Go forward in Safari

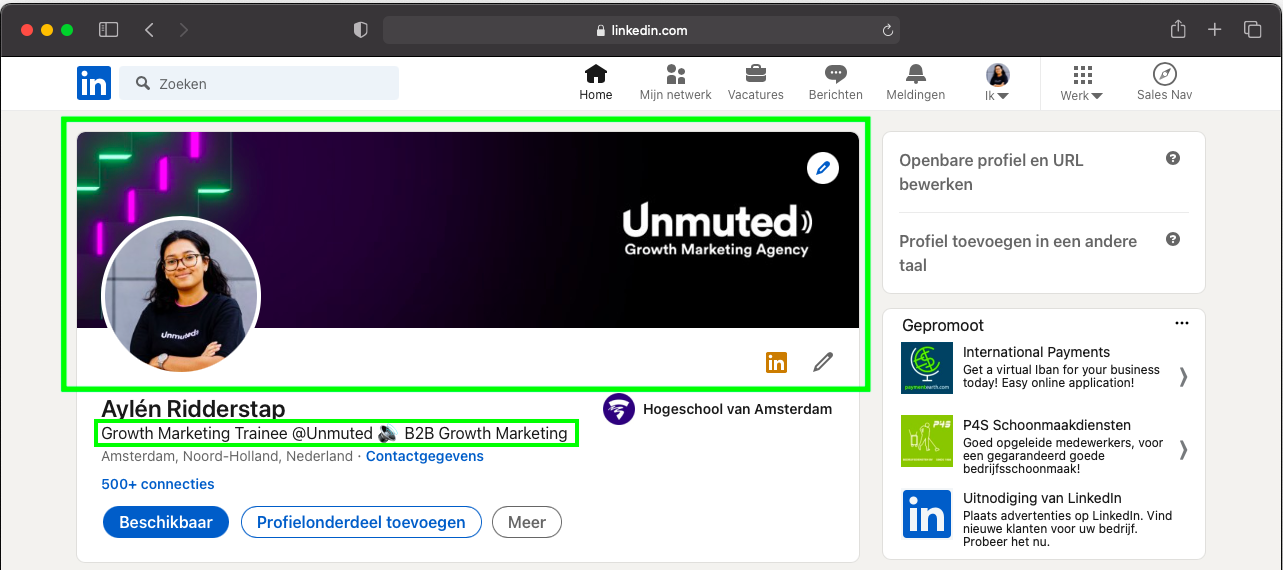pos(184,30)
